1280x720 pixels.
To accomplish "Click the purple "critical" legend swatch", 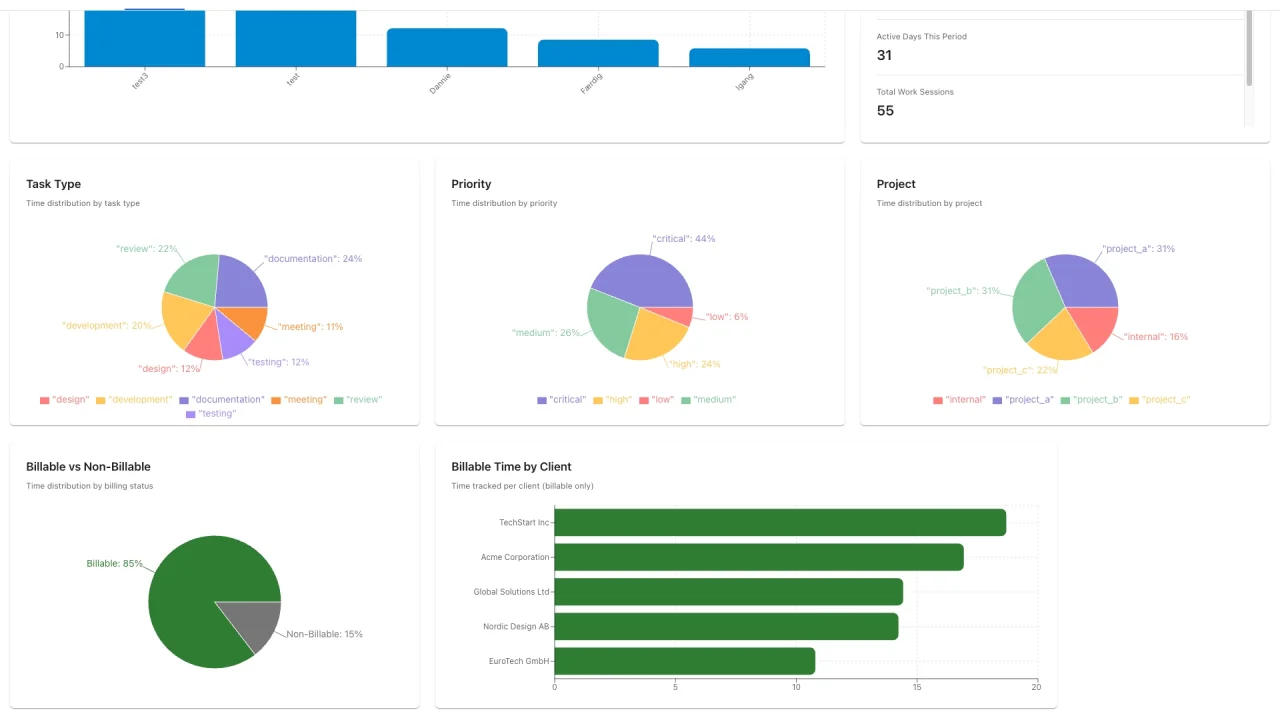I will pyautogui.click(x=541, y=399).
